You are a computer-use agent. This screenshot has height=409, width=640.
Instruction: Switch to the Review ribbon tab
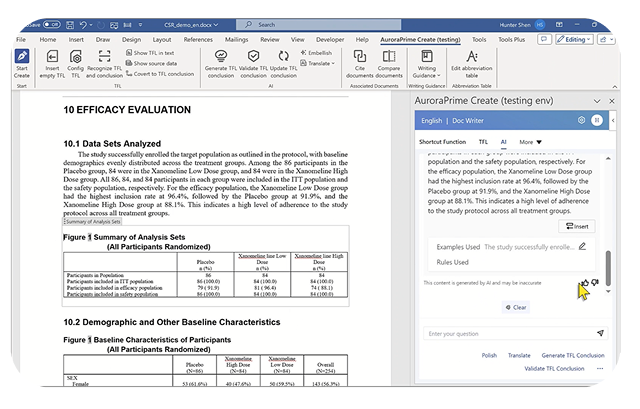pyautogui.click(x=270, y=40)
